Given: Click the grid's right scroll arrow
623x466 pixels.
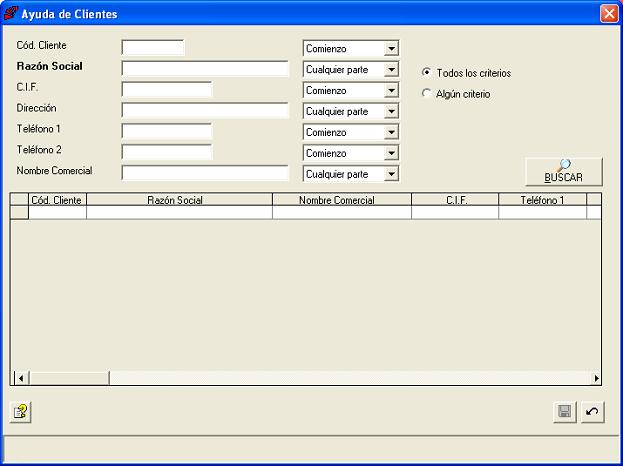Looking at the screenshot, I should pyautogui.click(x=596, y=378).
